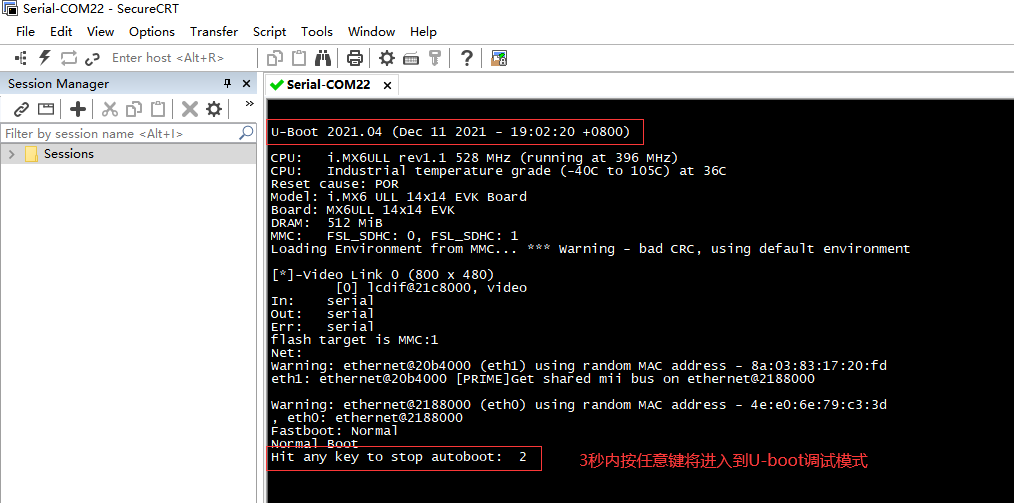Click Connect link icon in Session Manager
The image size is (1014, 503).
(21, 109)
